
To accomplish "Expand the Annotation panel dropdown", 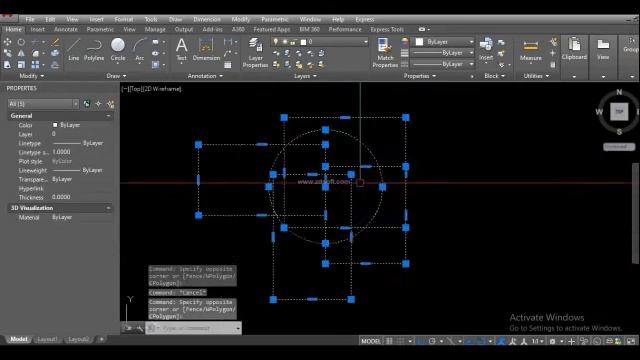I will pos(205,76).
